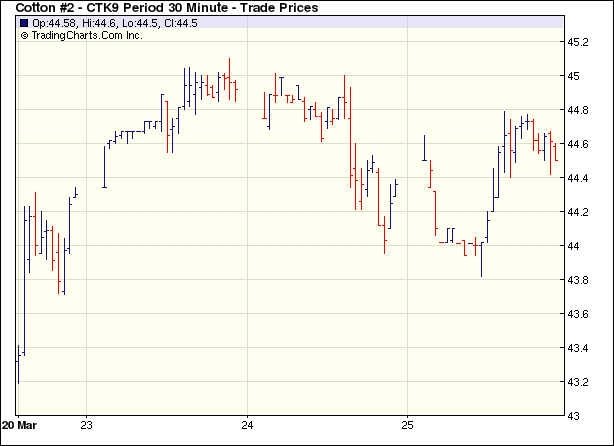The width and height of the screenshot is (614, 446).
Task: Click the 43.2 price axis label
Action: pyautogui.click(x=579, y=382)
